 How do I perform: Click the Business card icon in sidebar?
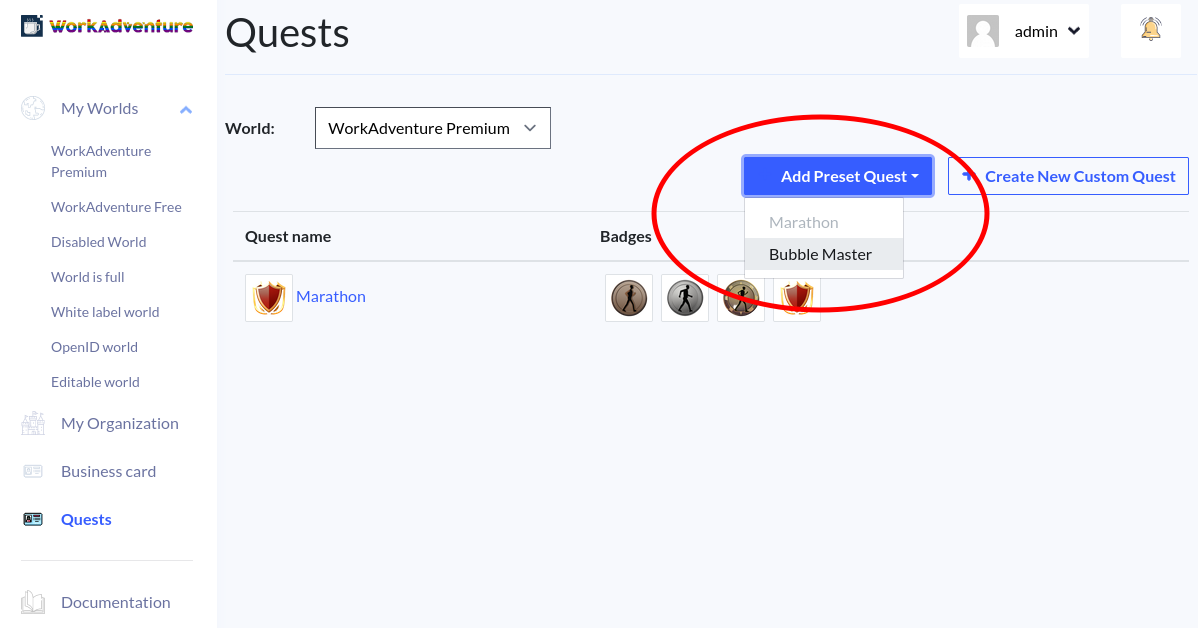33,470
